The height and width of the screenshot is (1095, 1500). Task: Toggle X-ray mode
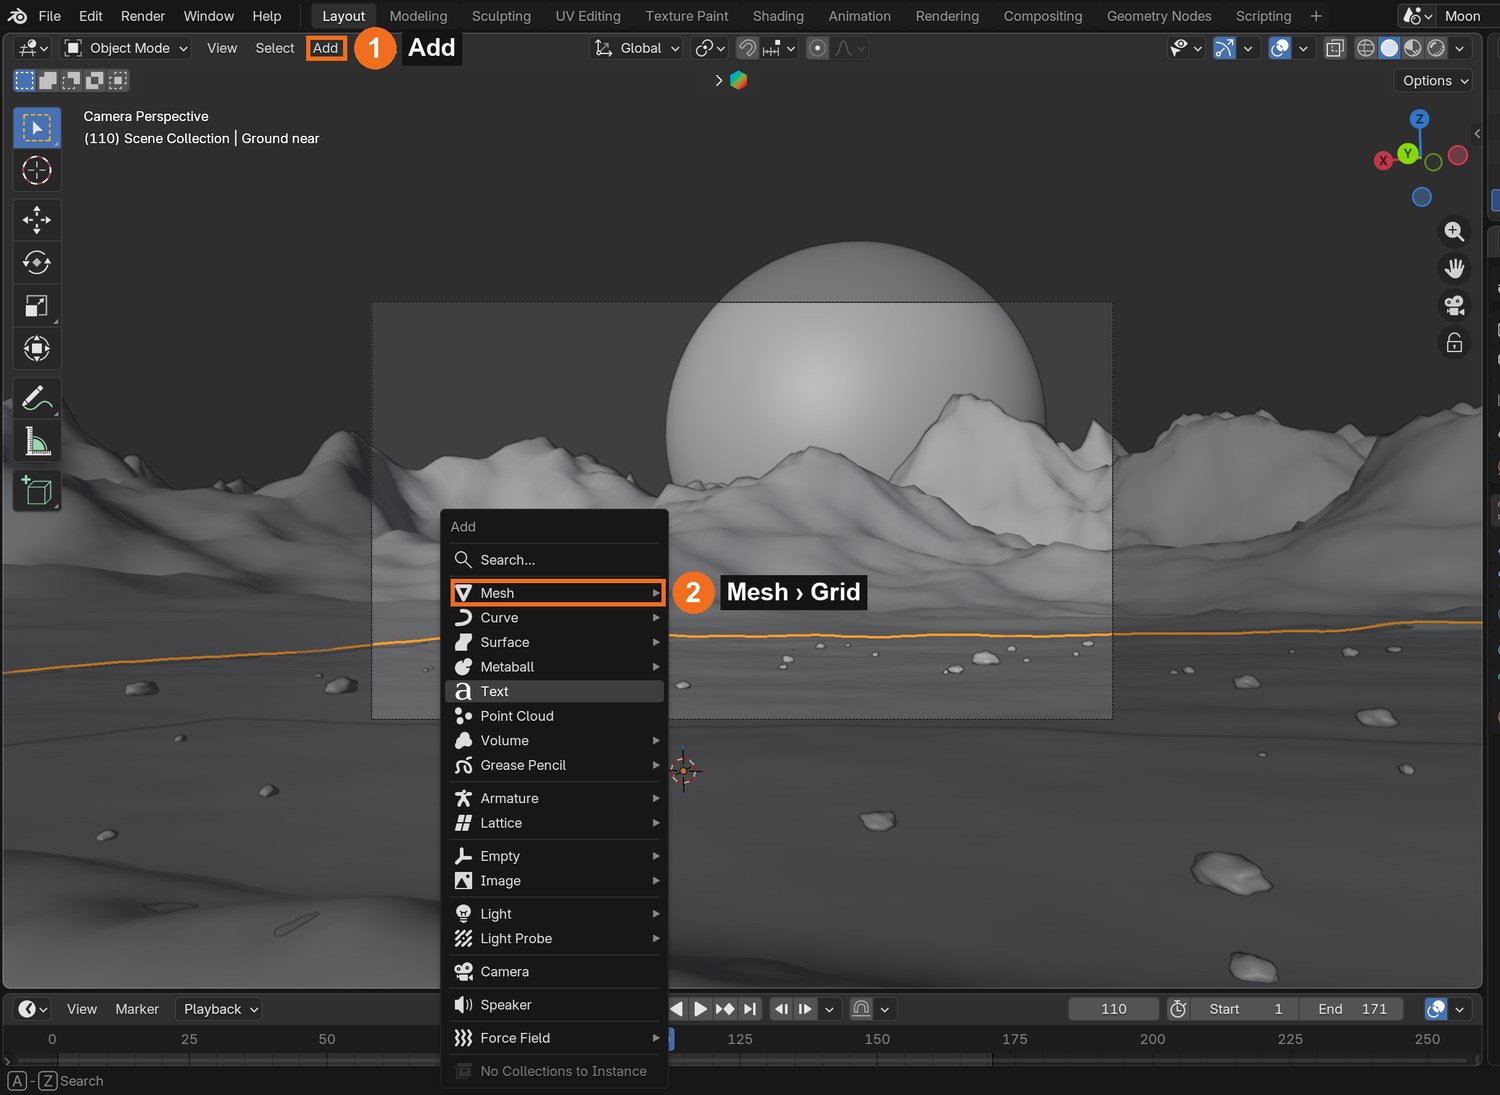(1335, 48)
